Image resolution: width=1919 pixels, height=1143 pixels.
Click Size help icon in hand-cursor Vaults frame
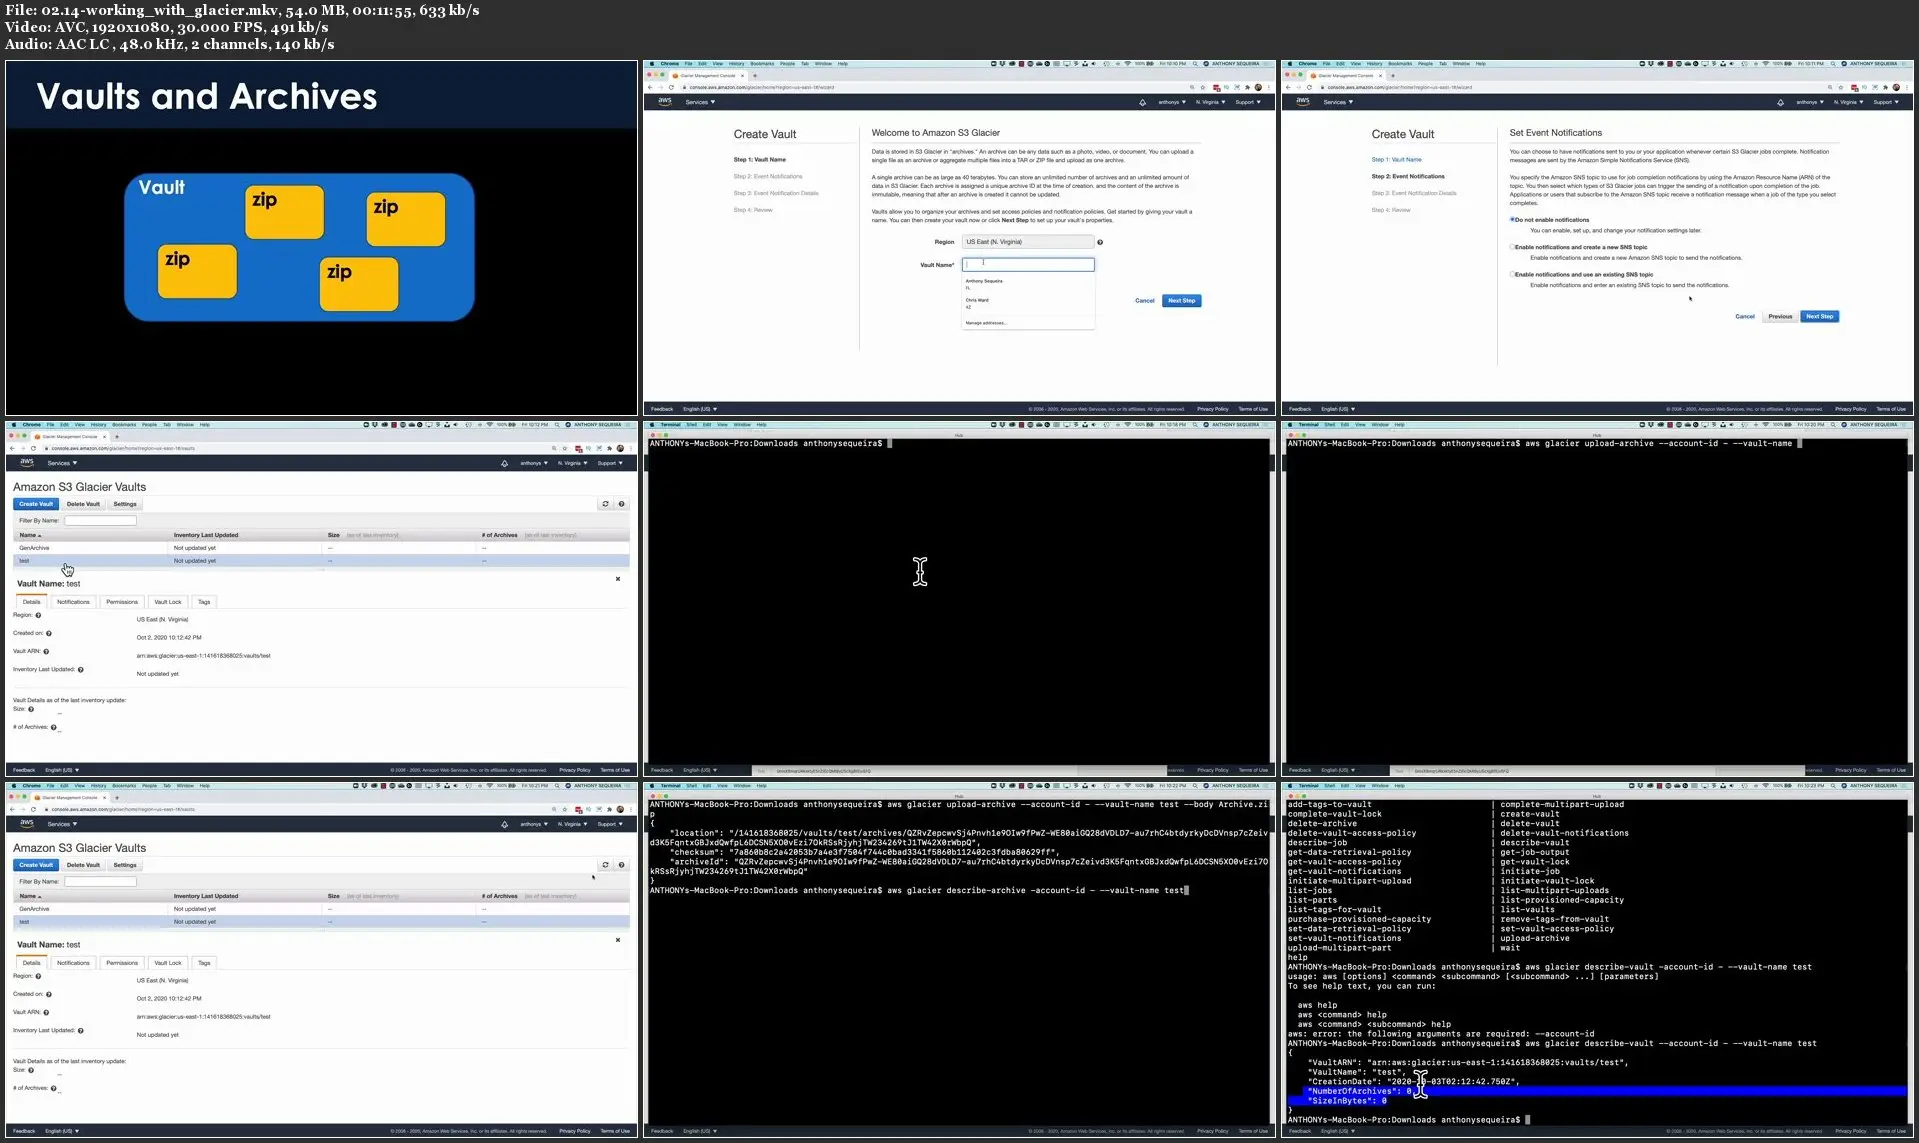31,709
